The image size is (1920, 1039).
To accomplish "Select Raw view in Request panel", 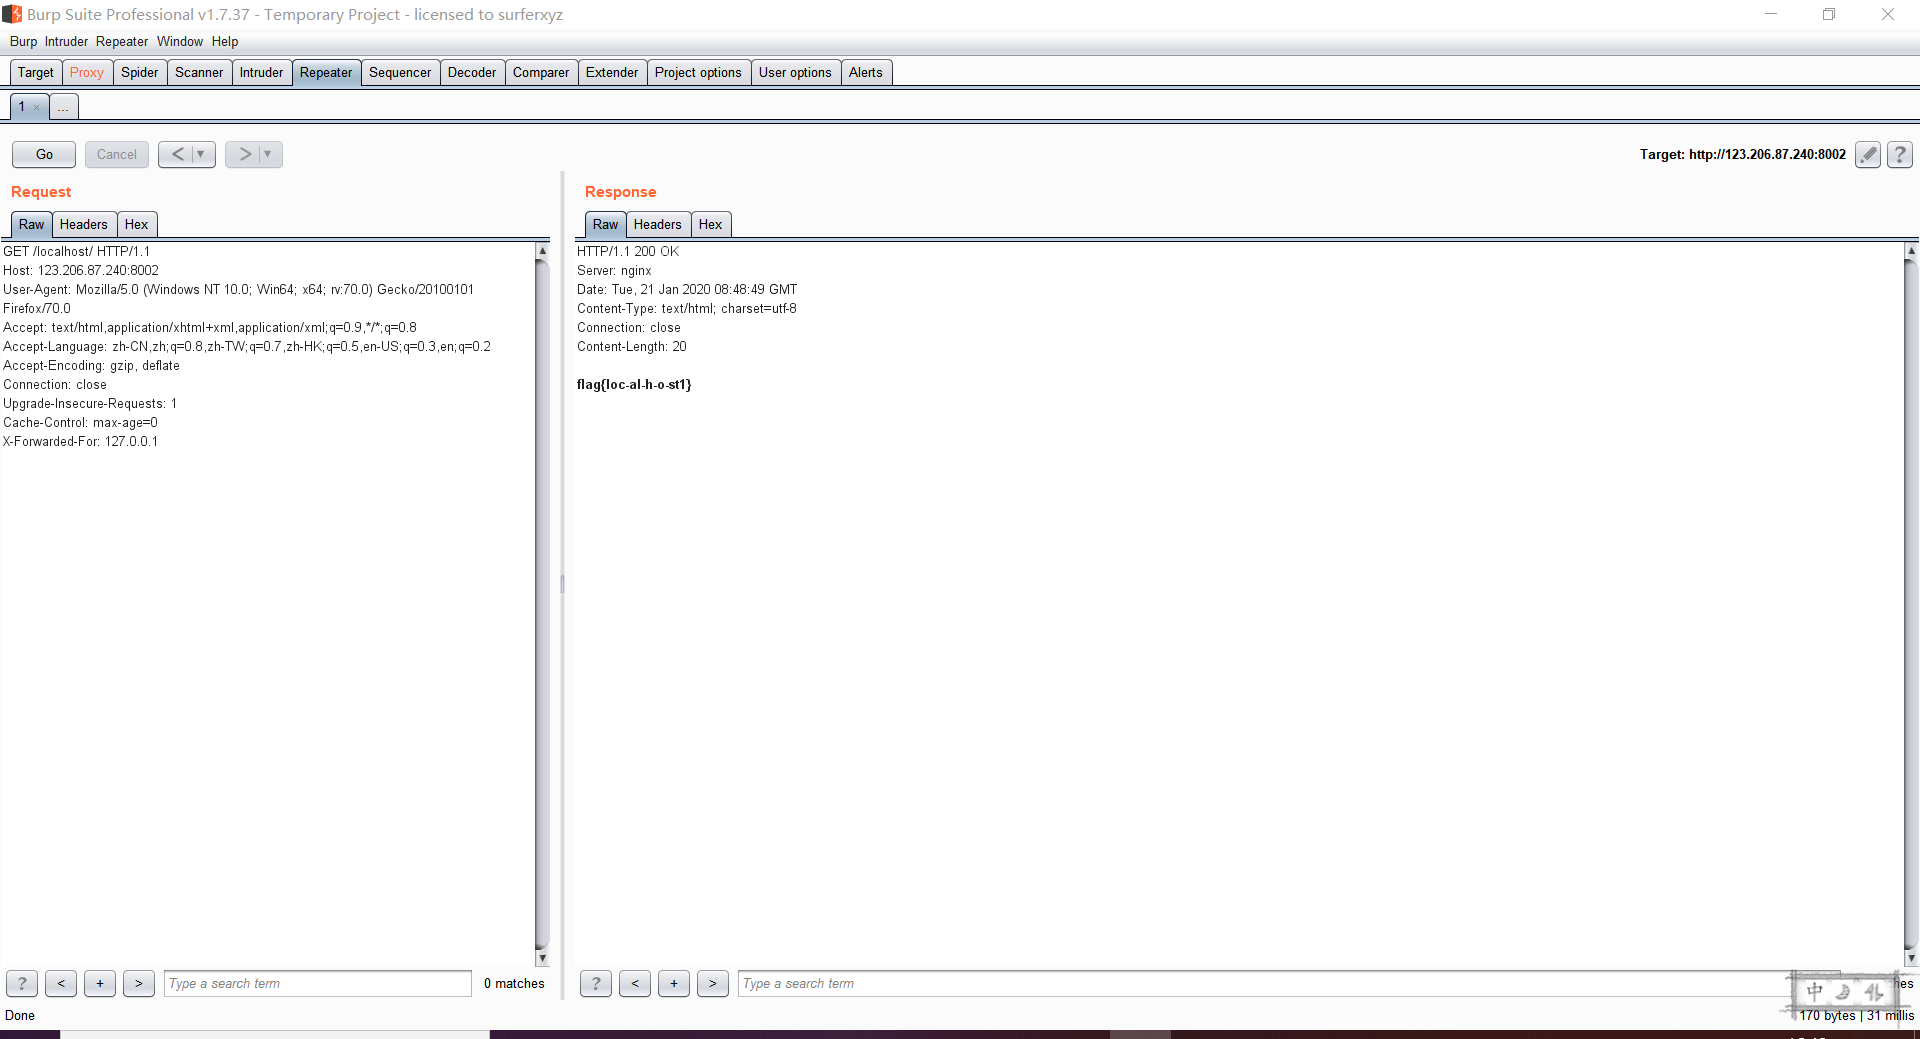I will pyautogui.click(x=31, y=224).
